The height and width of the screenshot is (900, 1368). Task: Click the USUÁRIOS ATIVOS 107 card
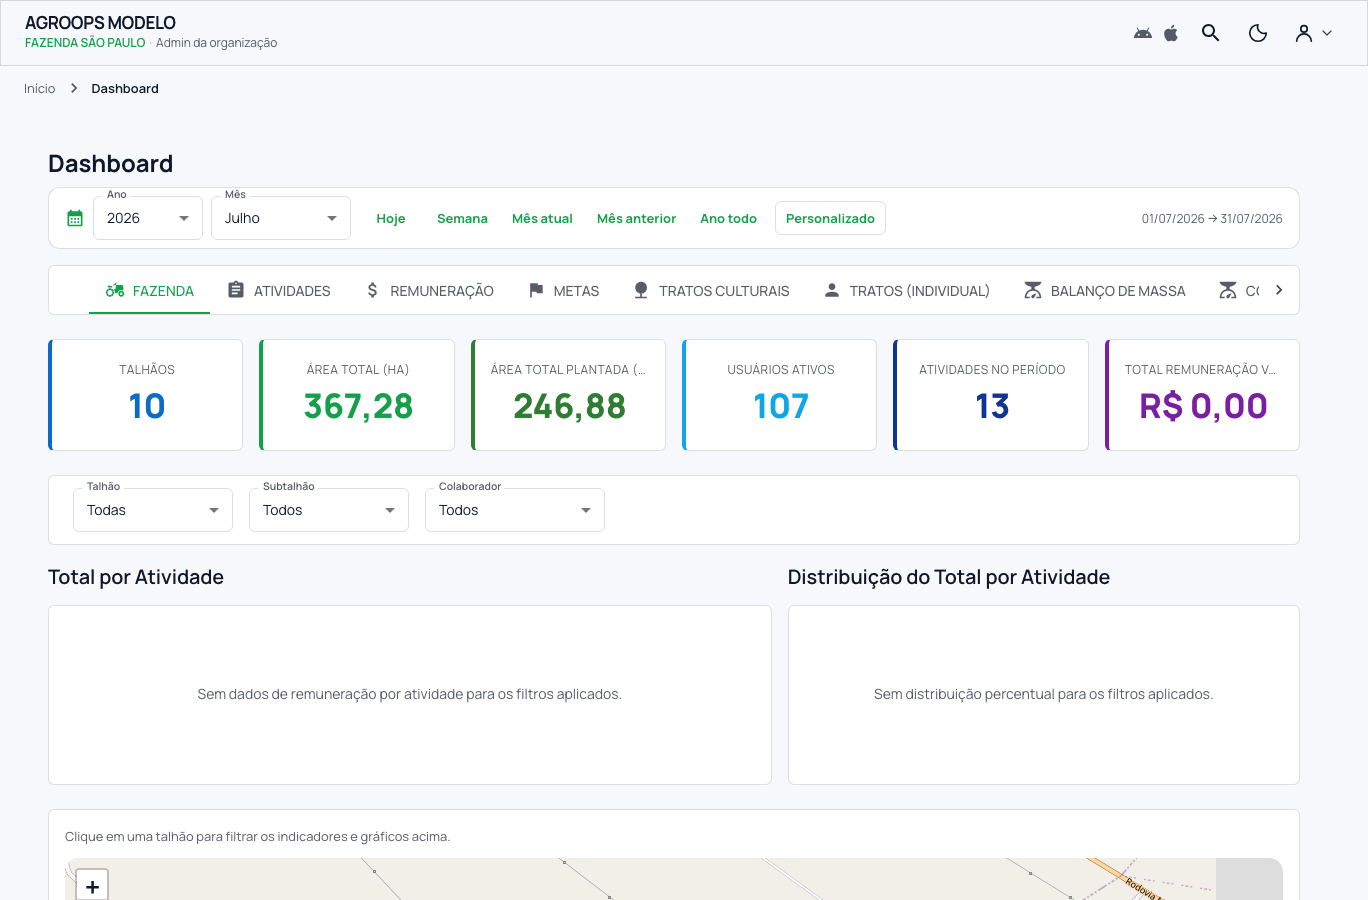[x=780, y=395]
